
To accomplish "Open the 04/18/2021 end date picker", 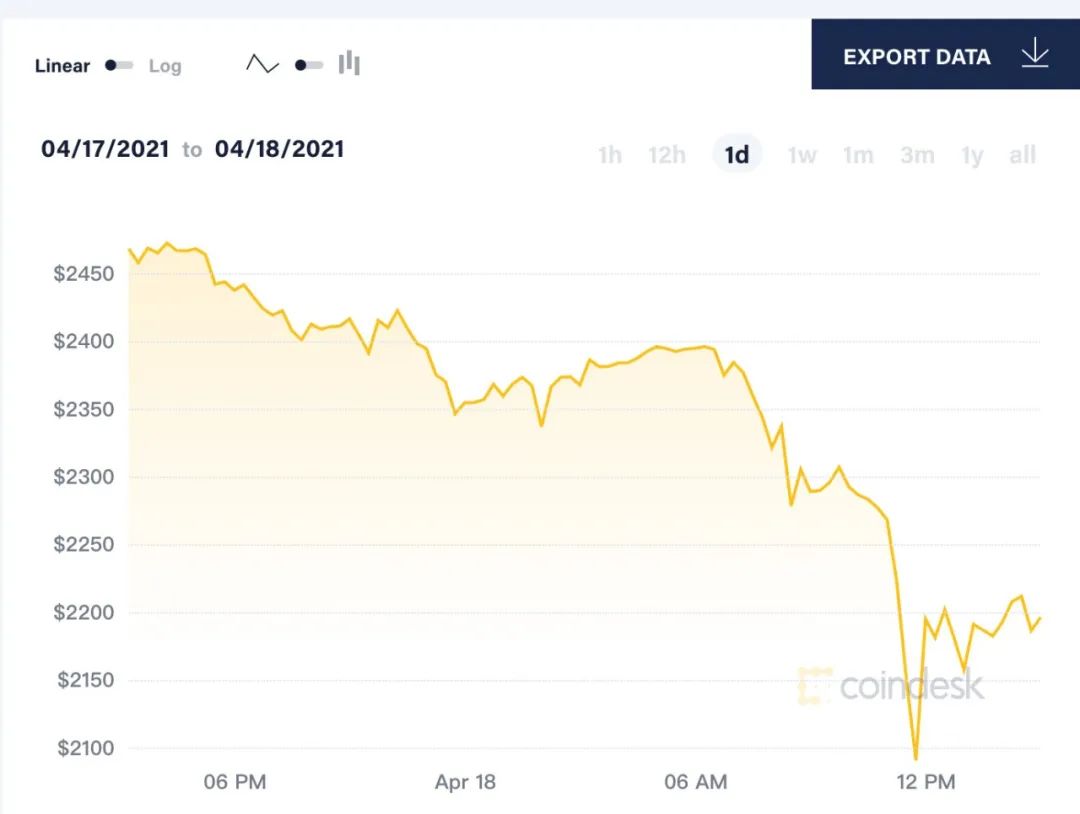I will 280,149.
